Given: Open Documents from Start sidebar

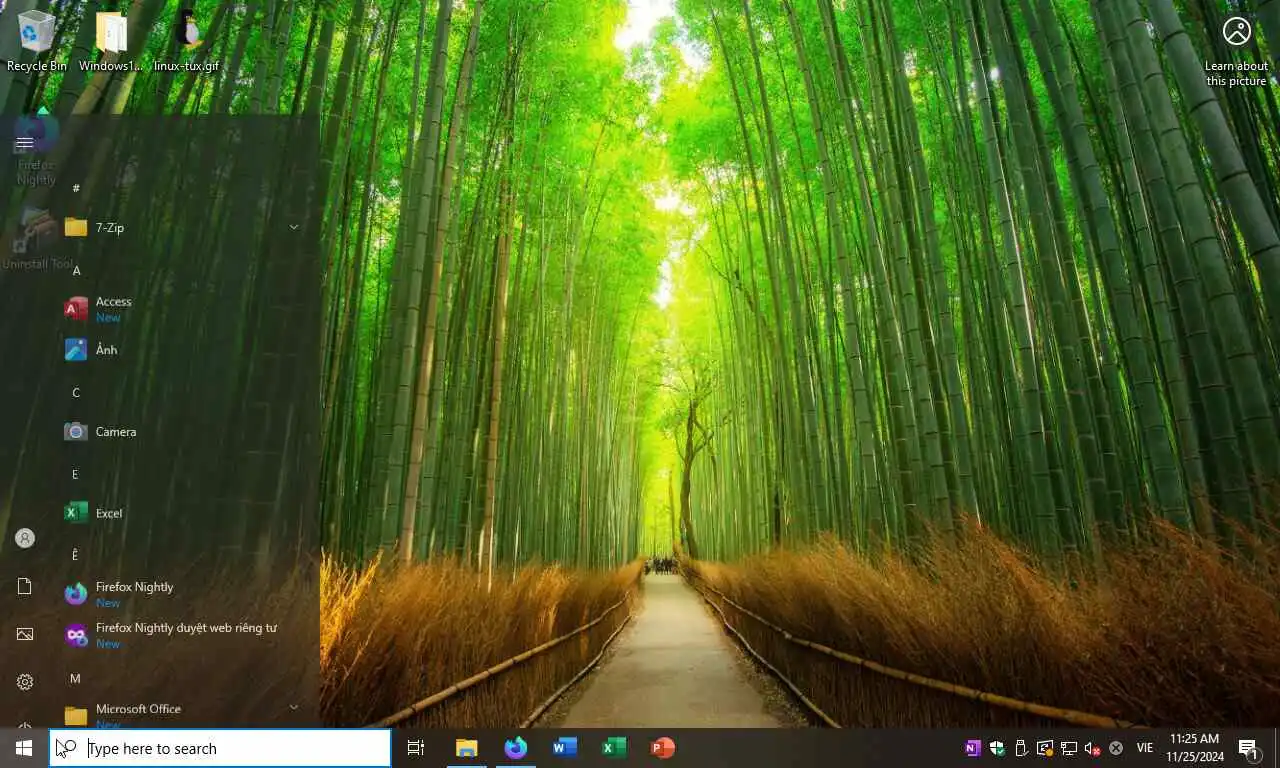Looking at the screenshot, I should pyautogui.click(x=25, y=586).
